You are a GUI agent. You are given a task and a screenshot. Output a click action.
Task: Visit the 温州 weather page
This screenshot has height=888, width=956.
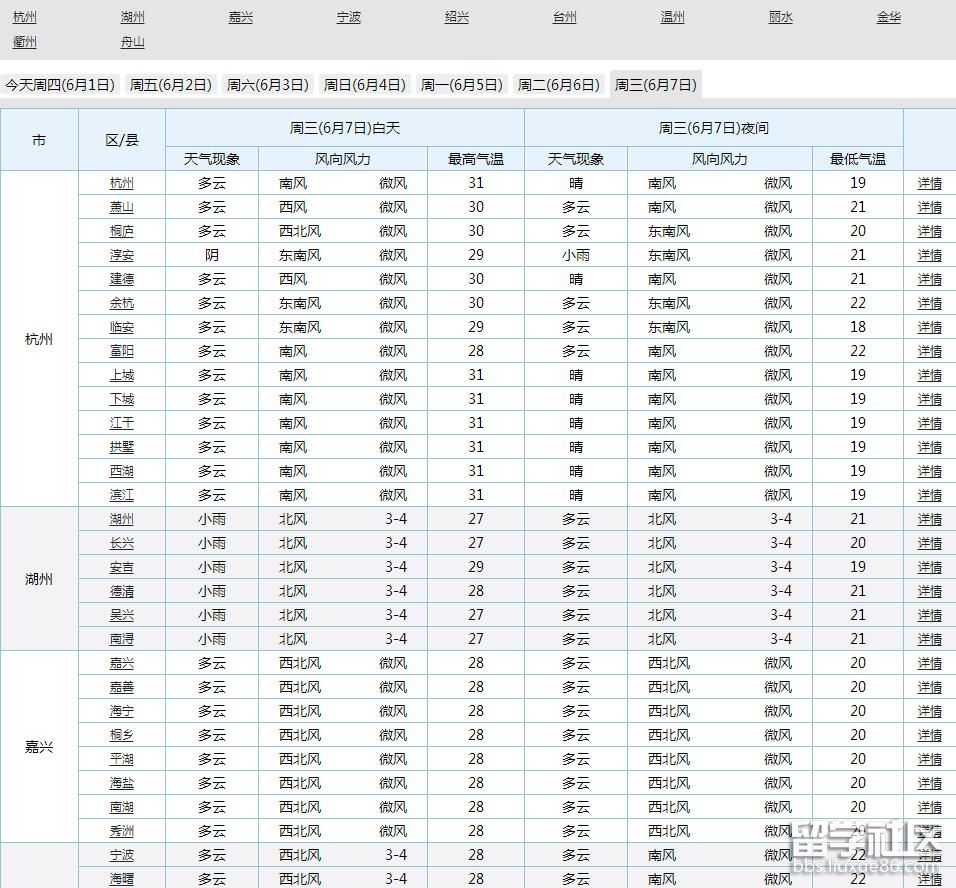pyautogui.click(x=672, y=17)
